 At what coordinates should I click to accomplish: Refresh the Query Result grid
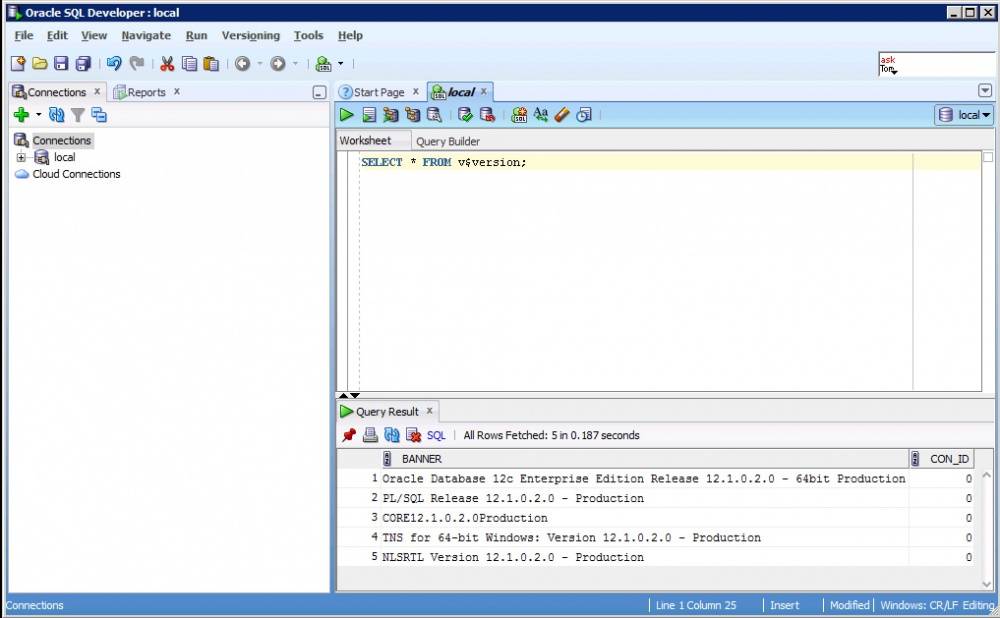[x=392, y=435]
